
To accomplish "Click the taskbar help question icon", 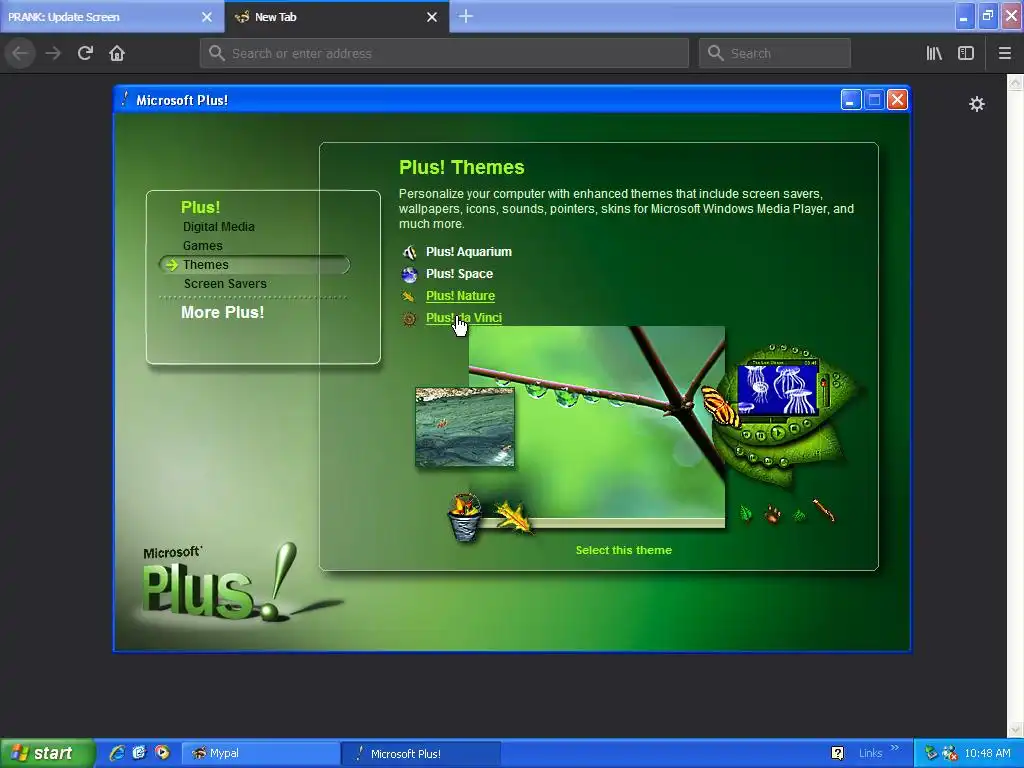I will pos(837,753).
